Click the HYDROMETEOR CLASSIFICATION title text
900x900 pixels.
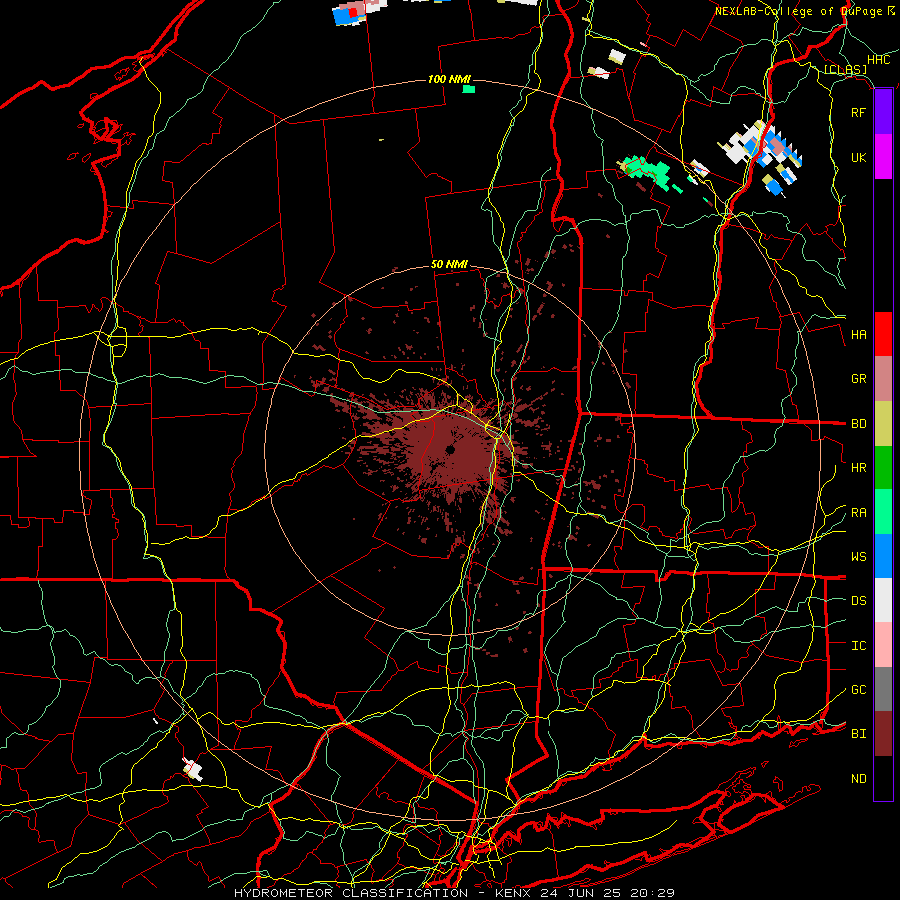[x=351, y=893]
